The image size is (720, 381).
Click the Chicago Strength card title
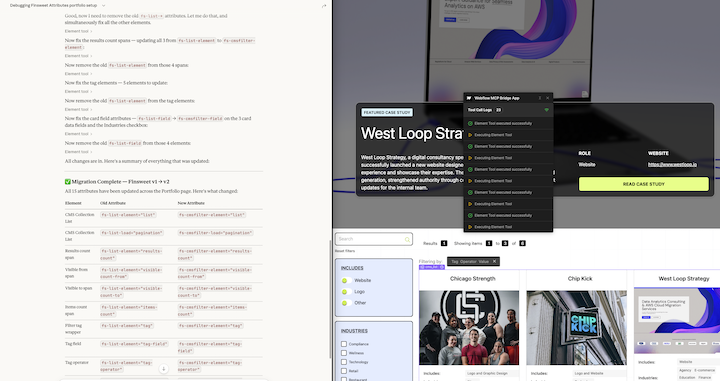[x=472, y=279]
